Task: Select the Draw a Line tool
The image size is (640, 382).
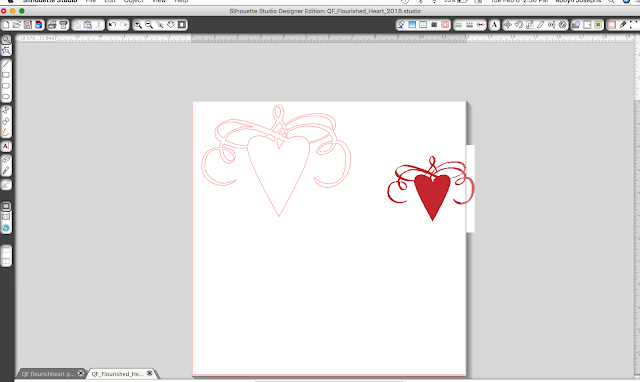Action: [6, 64]
